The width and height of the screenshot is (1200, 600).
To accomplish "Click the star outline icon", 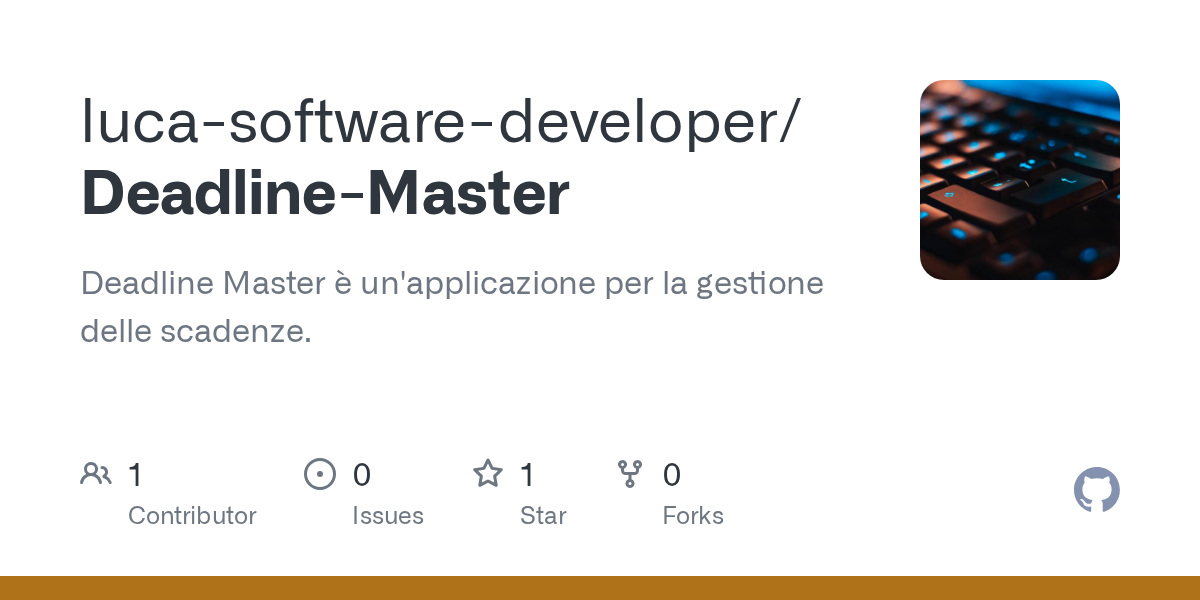I will click(488, 473).
